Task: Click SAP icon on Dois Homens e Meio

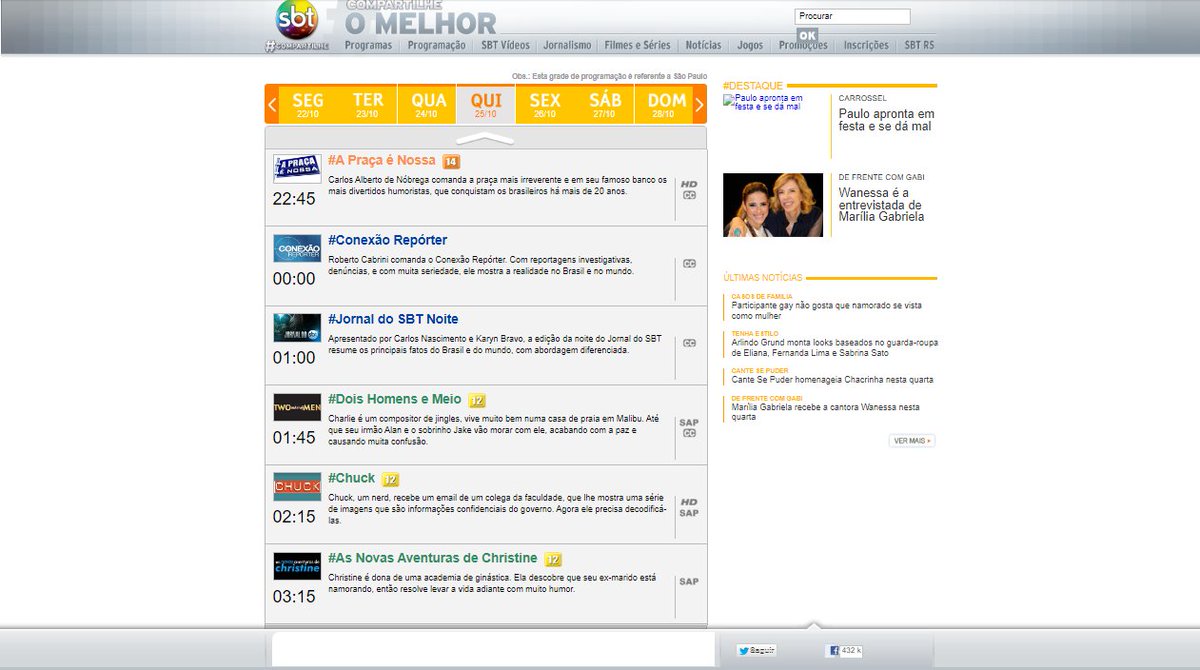Action: (689, 422)
